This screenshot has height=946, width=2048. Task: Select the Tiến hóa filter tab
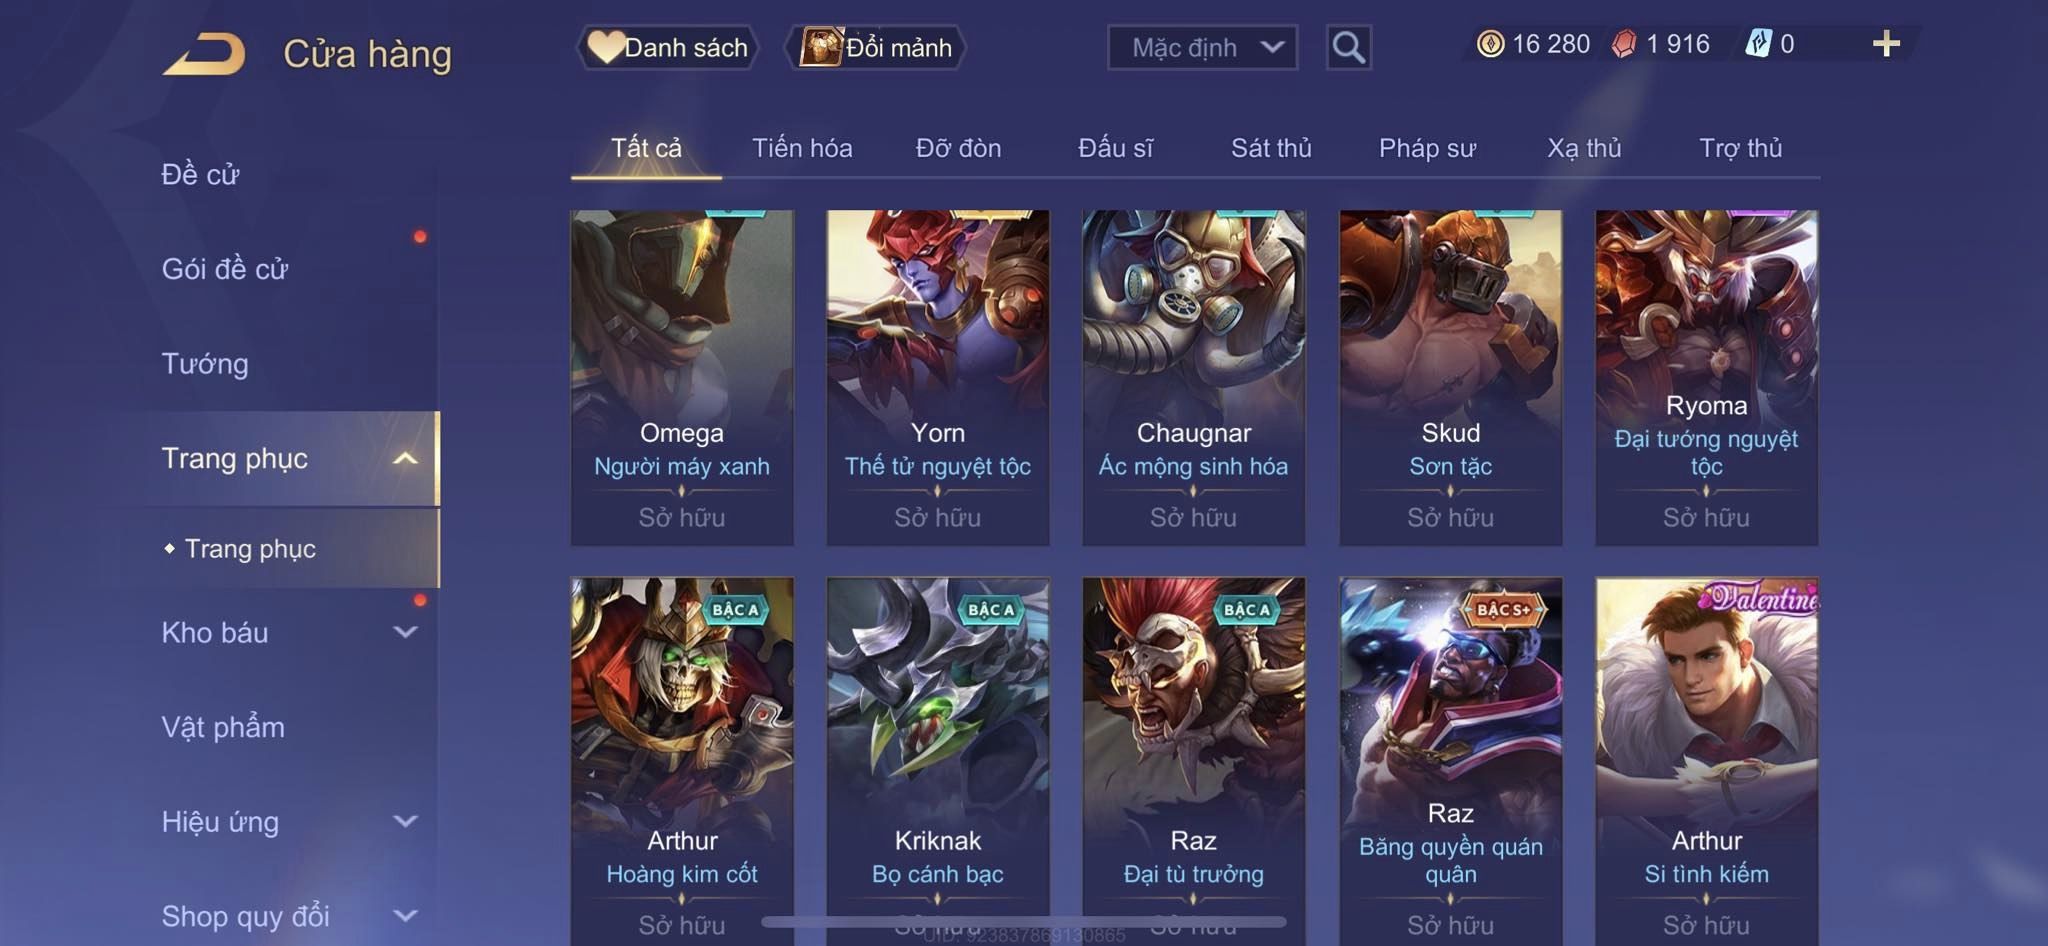802,148
